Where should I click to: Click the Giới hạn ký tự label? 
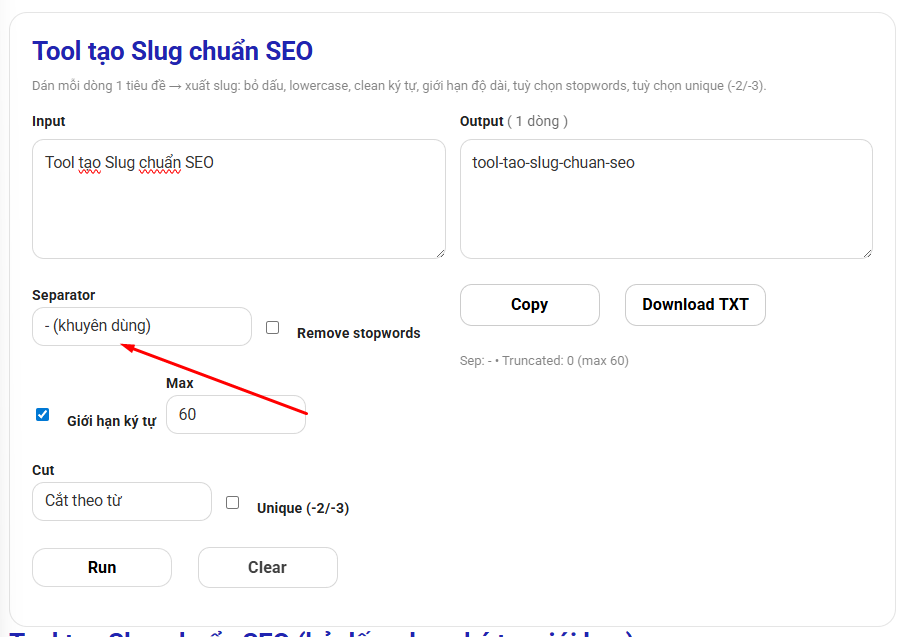tap(112, 421)
